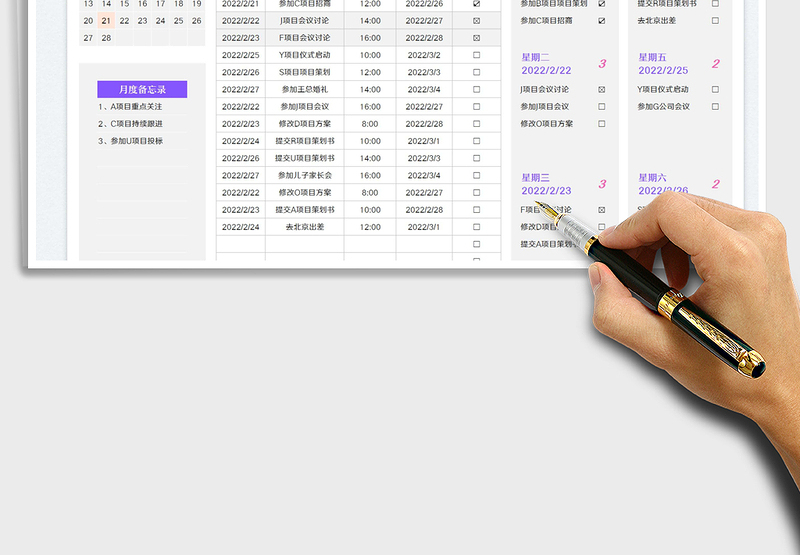Select the 16:00 cell in the 参加儿子家长会 row
The image size is (800, 555).
point(370,175)
